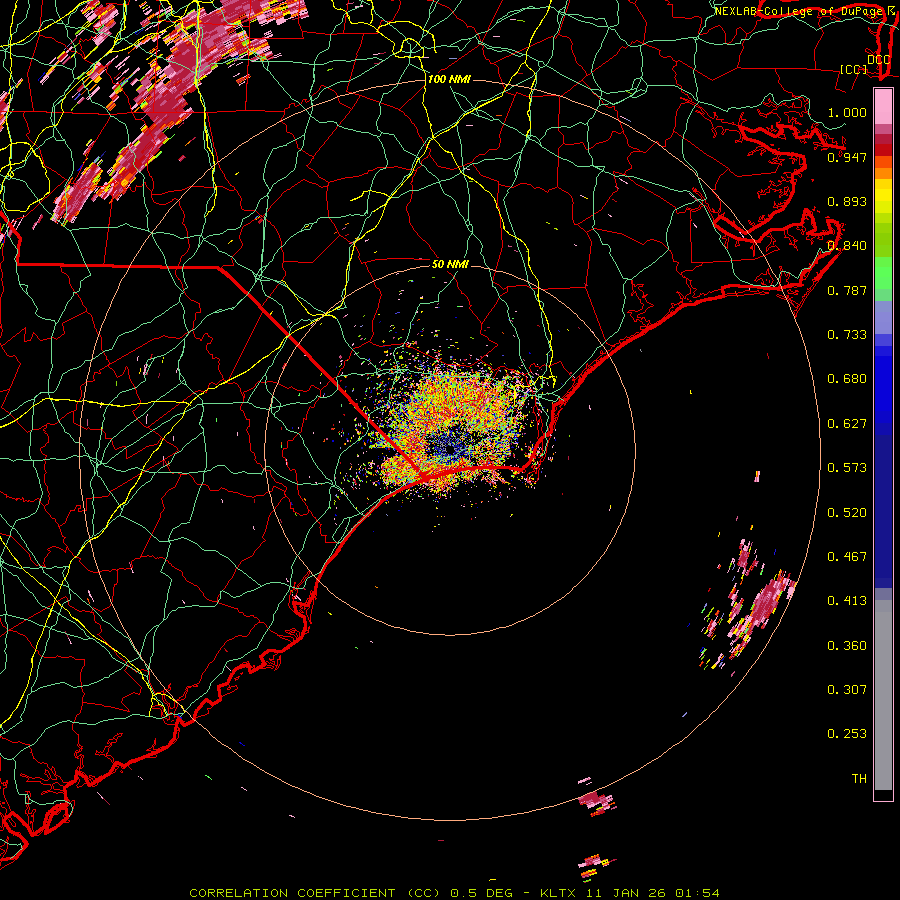Pick the light pink top color bar segment
Image resolution: width=900 pixels, height=900 pixels.
tap(883, 106)
